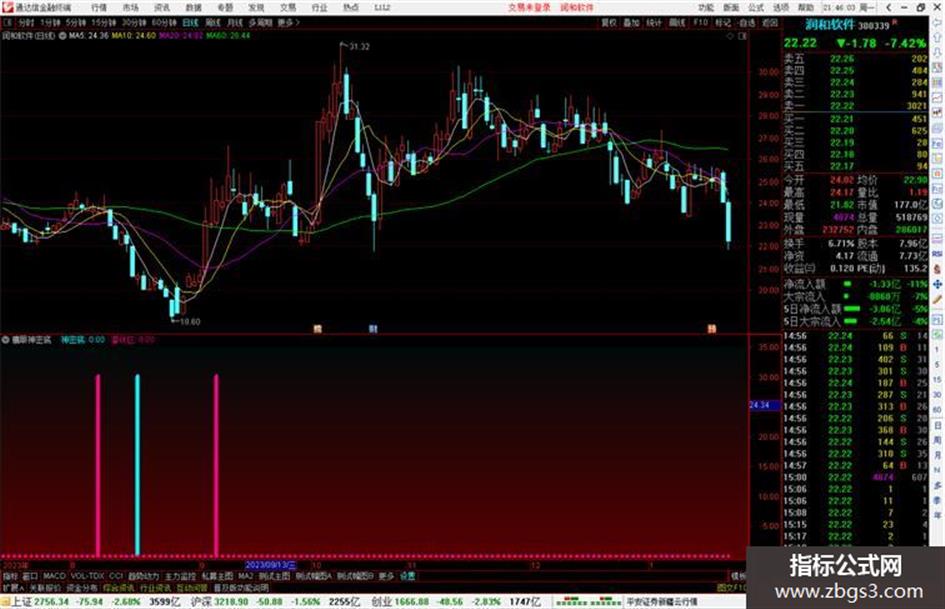Click the 统计 toolbar button
This screenshot has height=609, width=945.
coord(654,22)
